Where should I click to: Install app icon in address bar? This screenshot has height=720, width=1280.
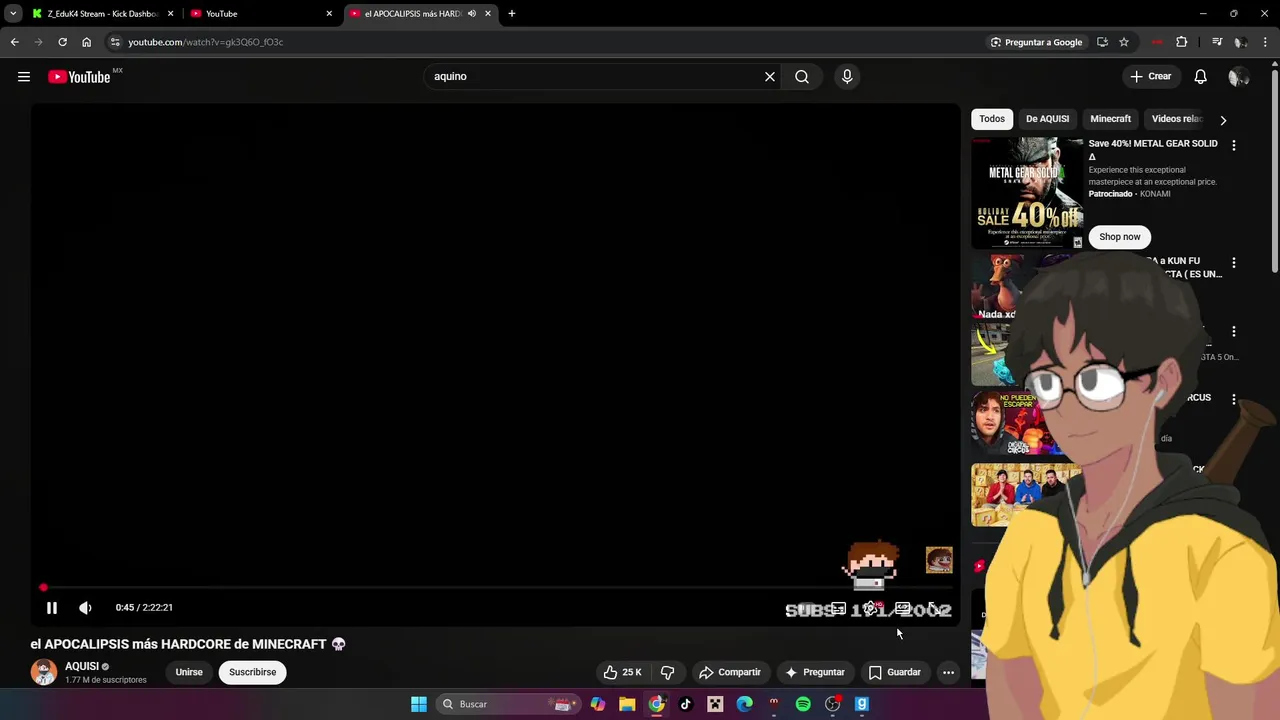(x=1102, y=42)
